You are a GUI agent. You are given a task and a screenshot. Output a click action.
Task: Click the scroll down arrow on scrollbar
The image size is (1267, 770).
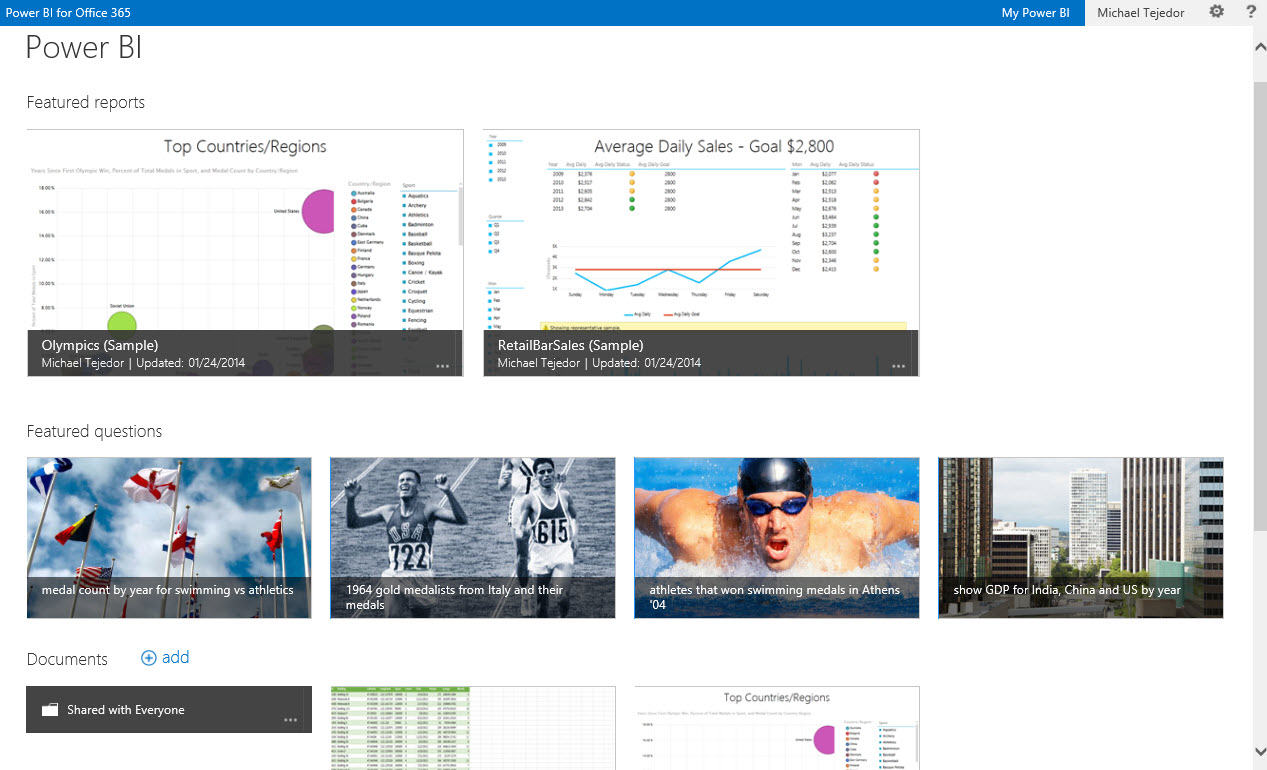click(x=1259, y=751)
